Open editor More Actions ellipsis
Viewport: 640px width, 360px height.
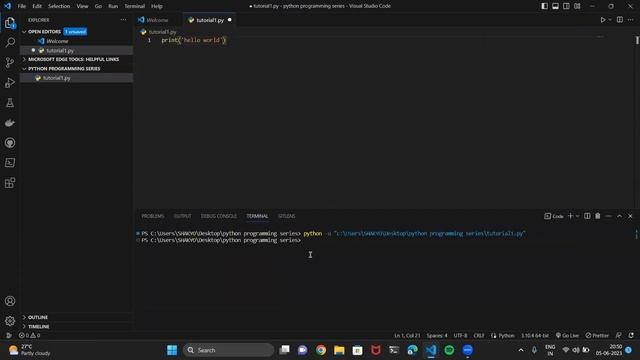click(x=631, y=20)
